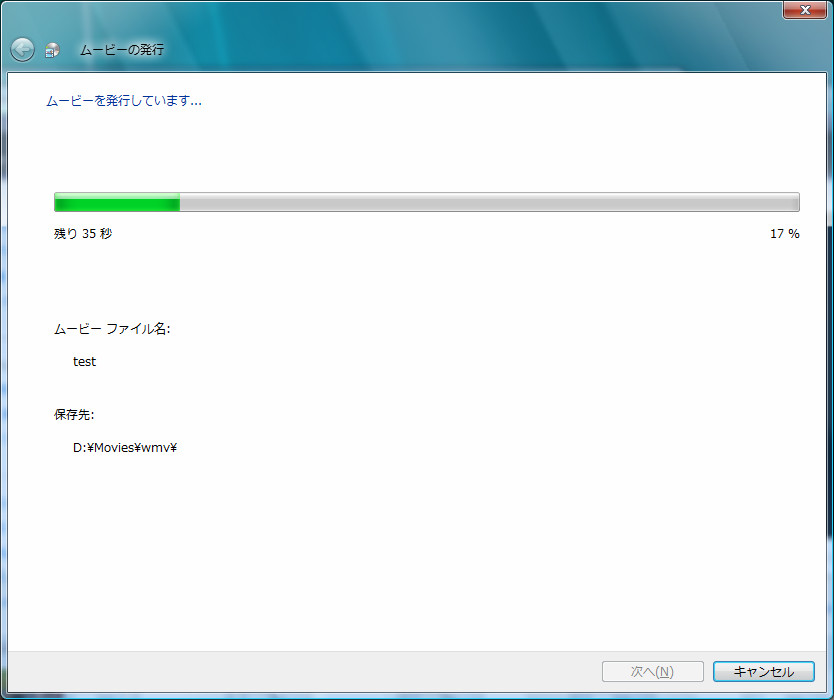Screen dimensions: 834x700
Task: Click the green filled part of progress bar
Action: (x=115, y=203)
